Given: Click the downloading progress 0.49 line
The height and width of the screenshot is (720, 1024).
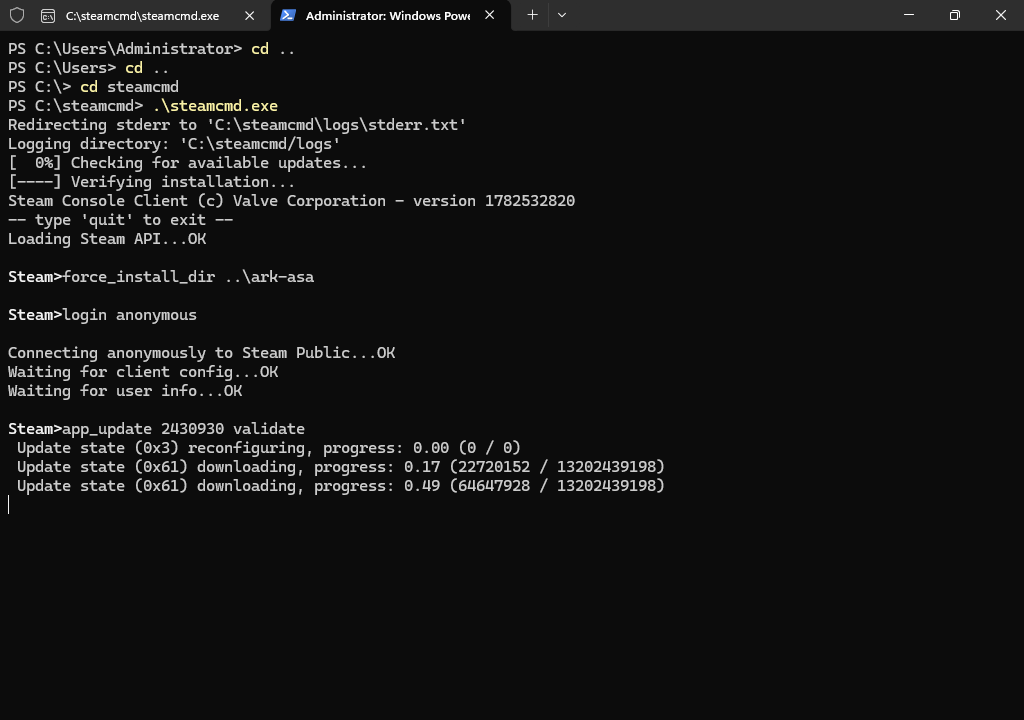Looking at the screenshot, I should pyautogui.click(x=340, y=485).
